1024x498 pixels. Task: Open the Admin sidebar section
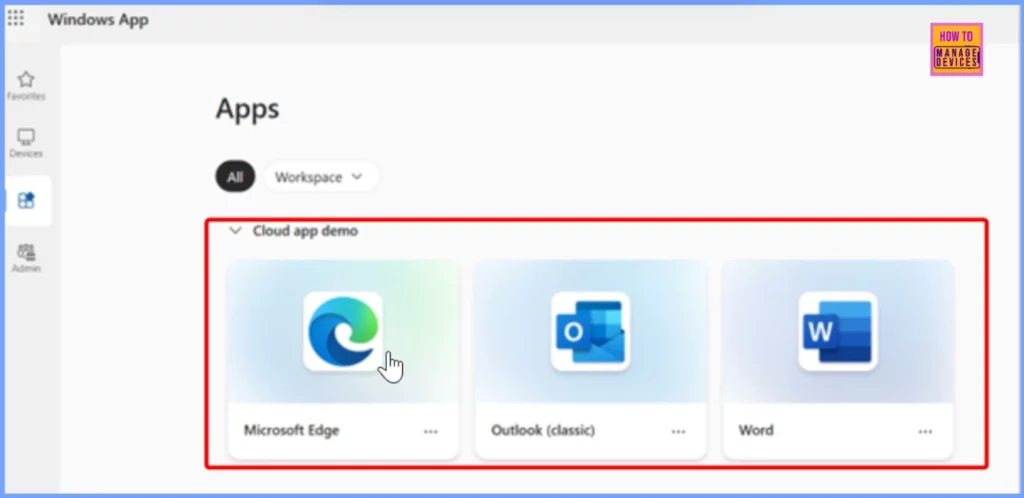(26, 258)
